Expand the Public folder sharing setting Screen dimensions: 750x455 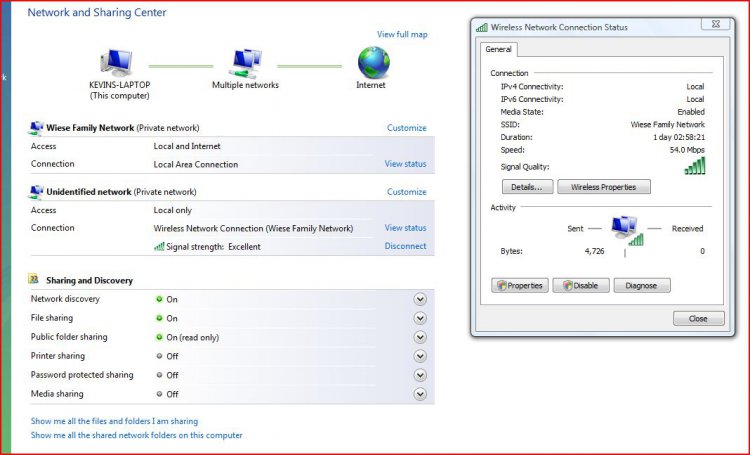420,337
